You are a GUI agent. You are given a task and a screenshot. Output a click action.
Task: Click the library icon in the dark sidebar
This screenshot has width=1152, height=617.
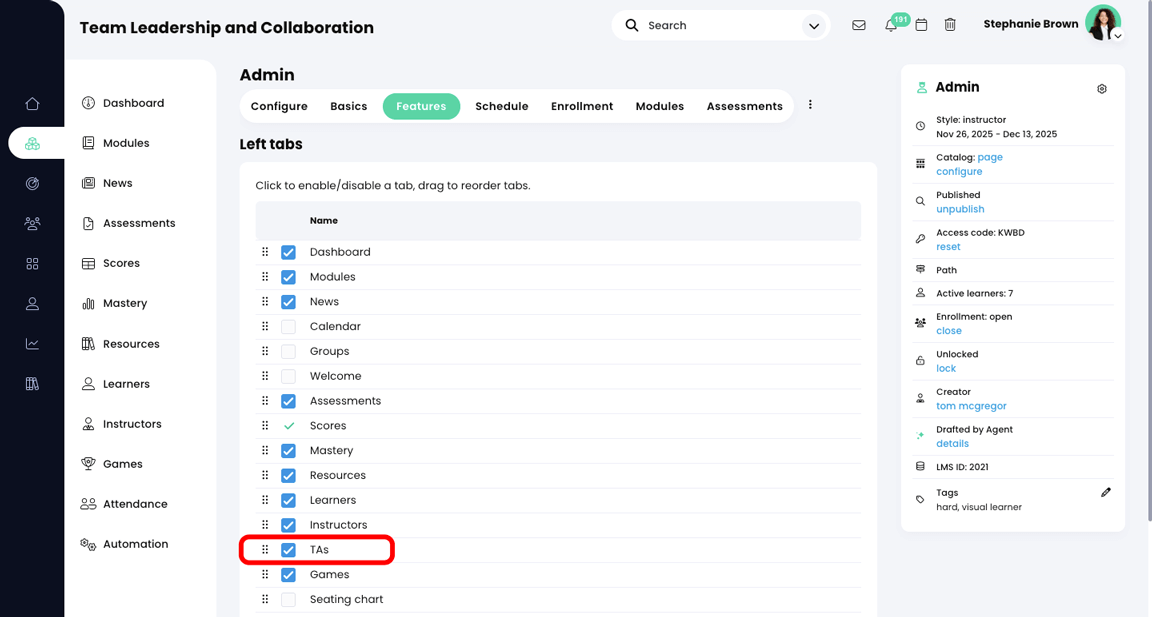point(32,383)
